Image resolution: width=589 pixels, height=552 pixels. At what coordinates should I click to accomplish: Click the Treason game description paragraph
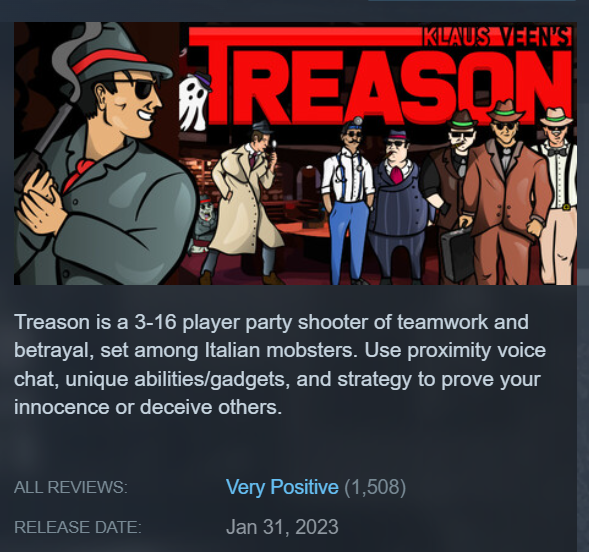[280, 365]
